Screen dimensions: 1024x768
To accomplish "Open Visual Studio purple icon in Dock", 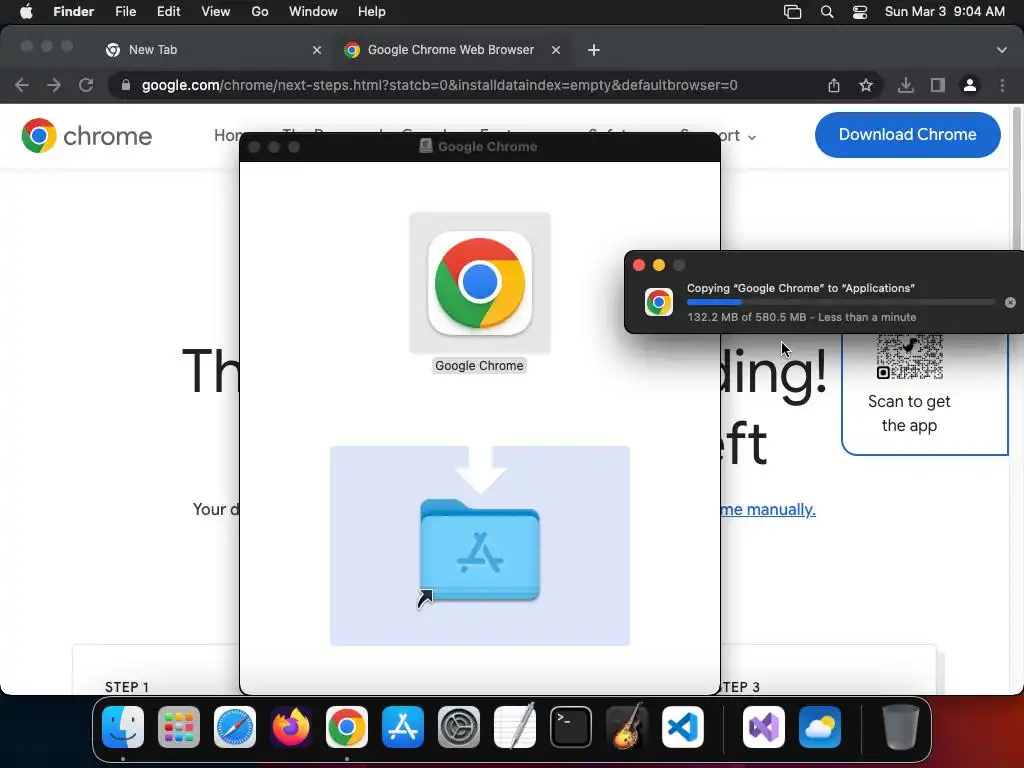I will click(x=764, y=727).
